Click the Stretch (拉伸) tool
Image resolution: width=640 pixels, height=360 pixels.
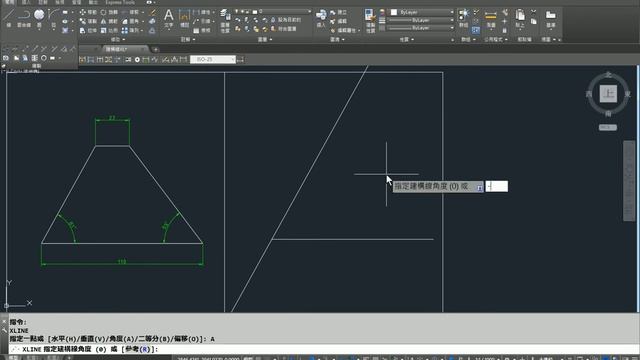(88, 30)
